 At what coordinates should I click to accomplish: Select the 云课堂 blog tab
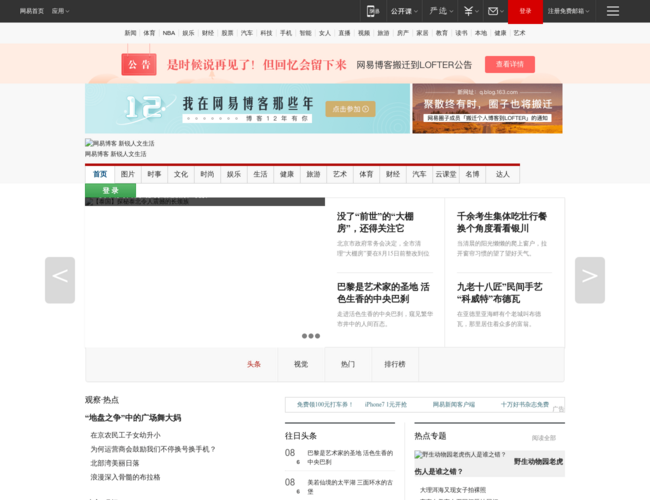[446, 174]
